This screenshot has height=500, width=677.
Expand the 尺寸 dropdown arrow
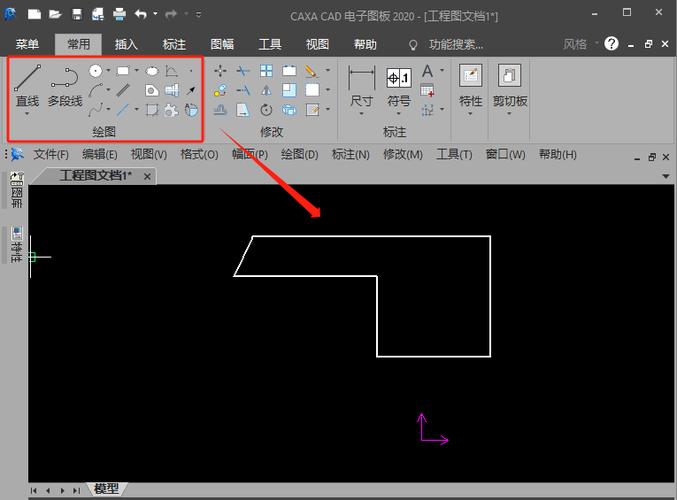361,114
